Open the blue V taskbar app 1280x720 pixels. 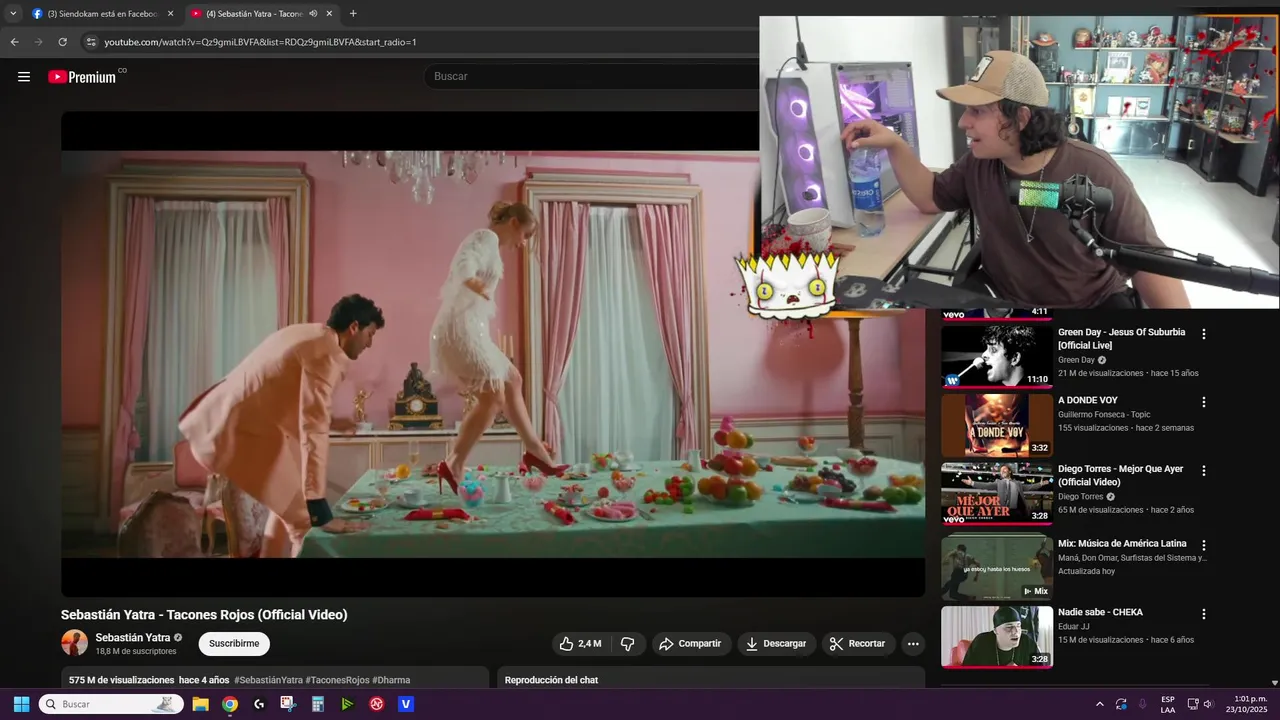point(406,704)
